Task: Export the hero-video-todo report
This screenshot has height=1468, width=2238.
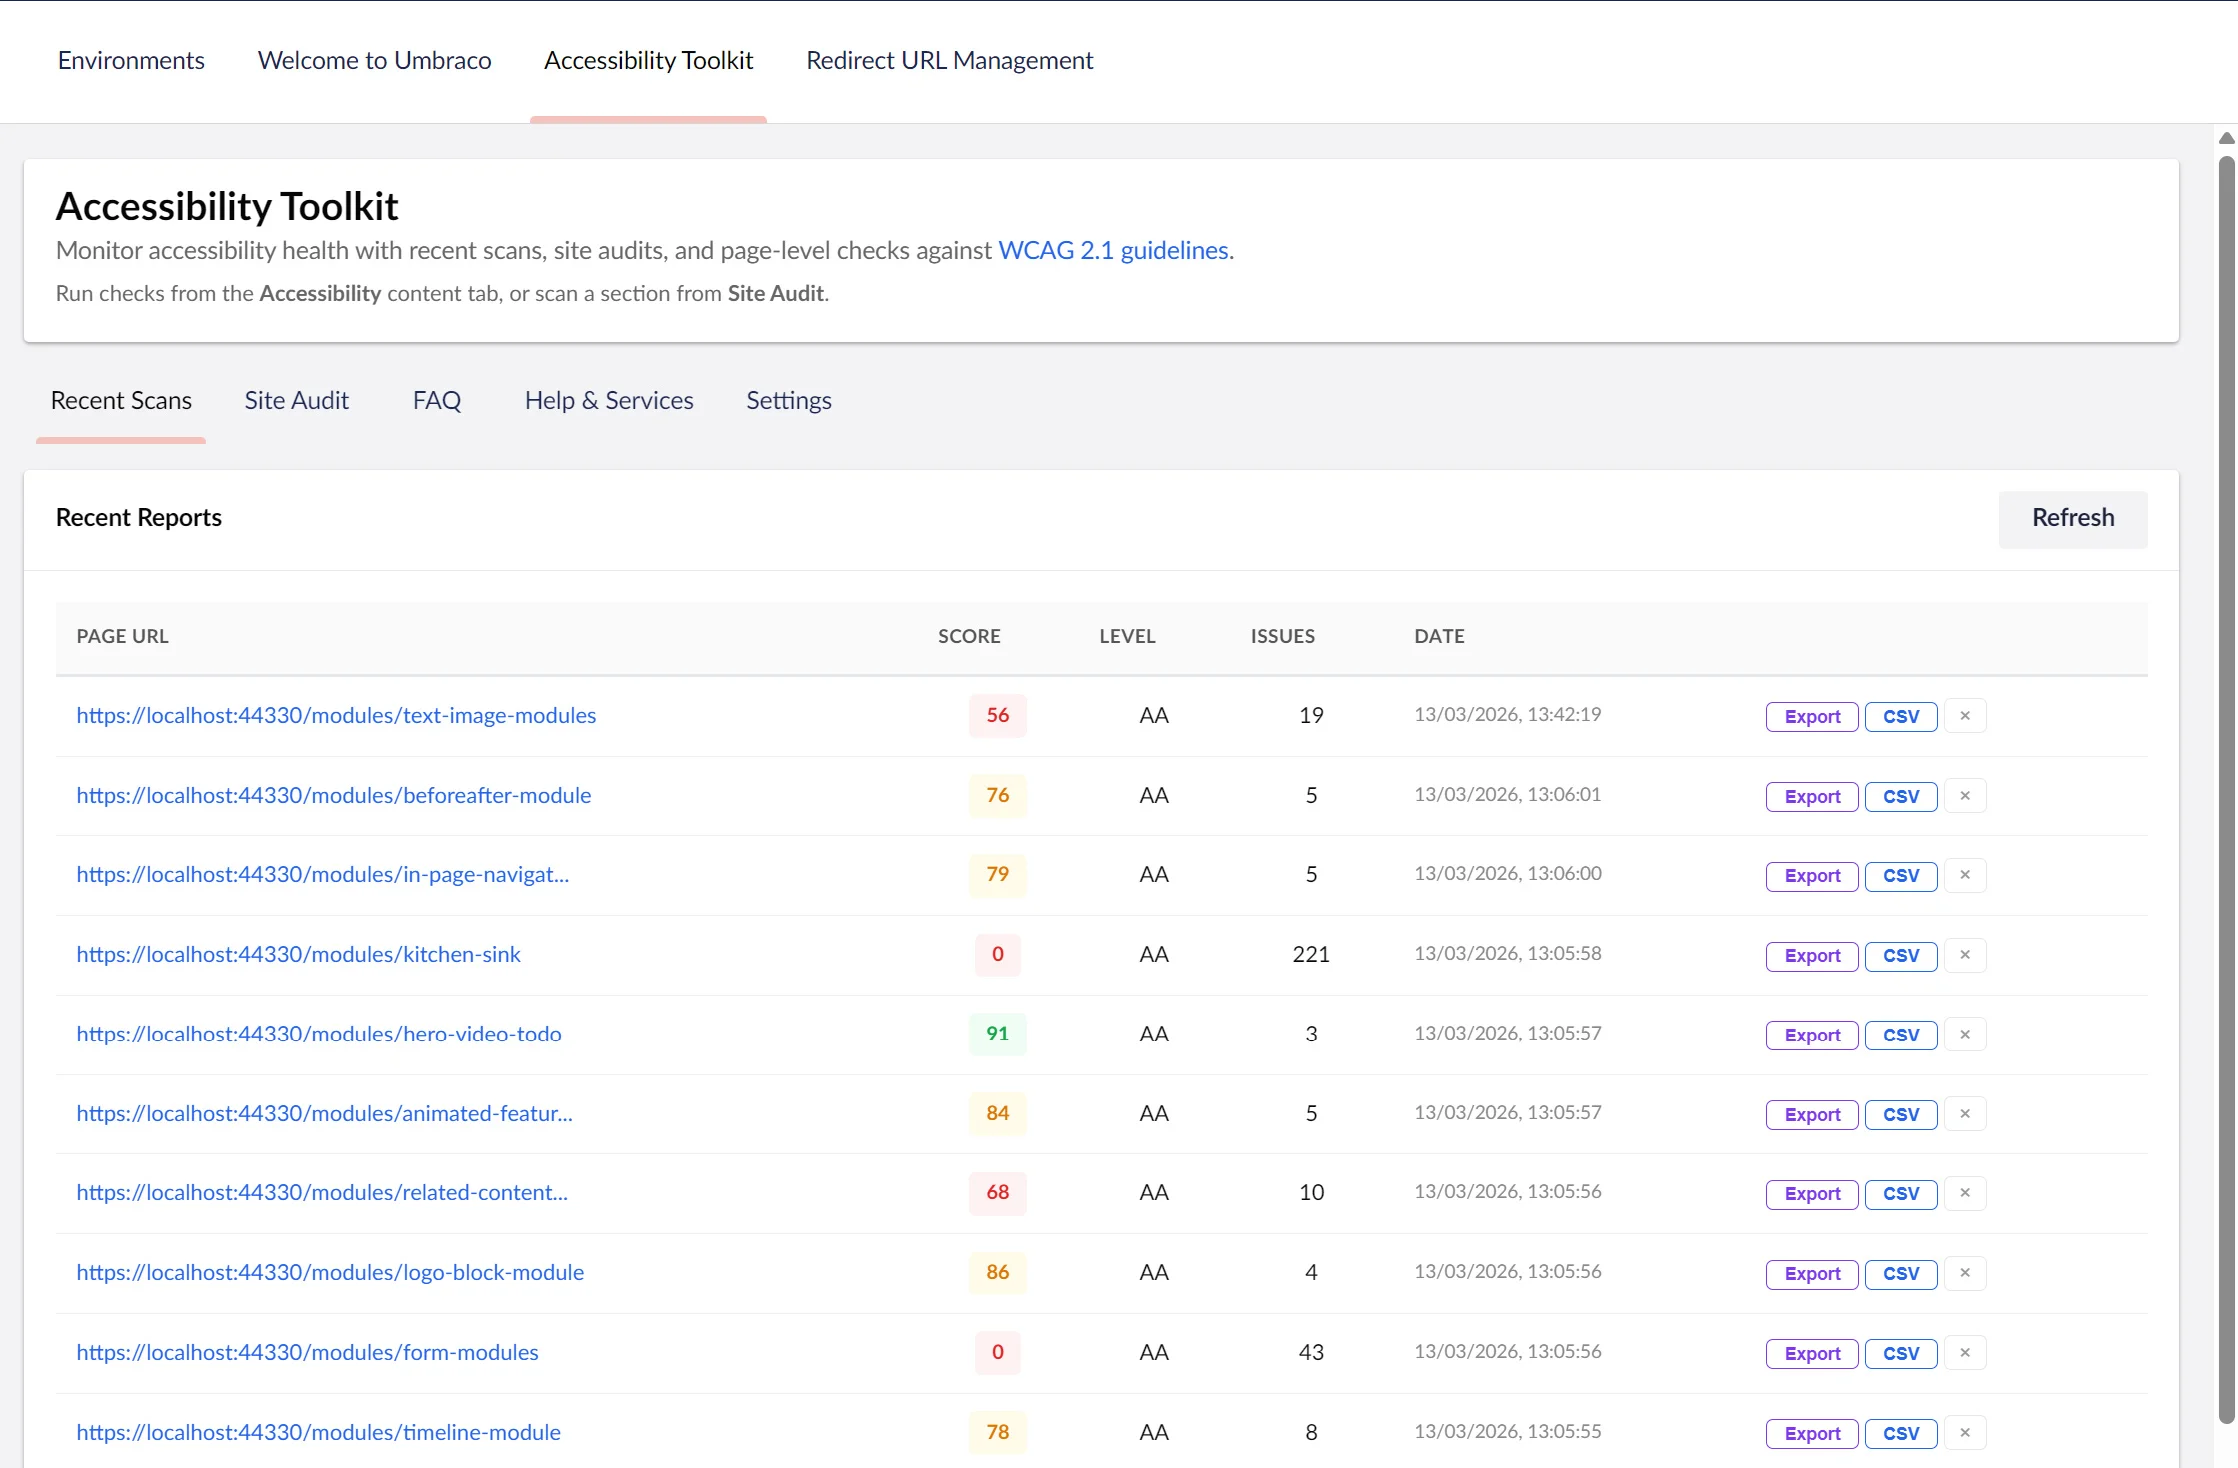Action: tap(1812, 1036)
